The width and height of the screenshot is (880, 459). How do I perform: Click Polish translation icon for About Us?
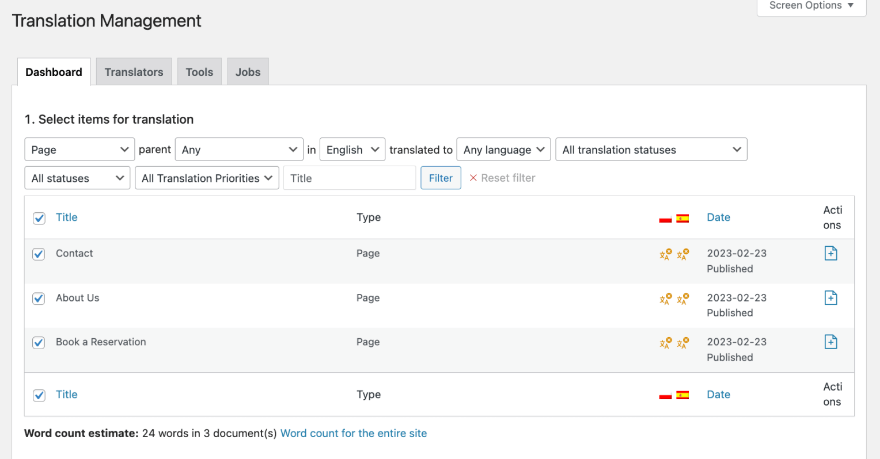tap(666, 298)
